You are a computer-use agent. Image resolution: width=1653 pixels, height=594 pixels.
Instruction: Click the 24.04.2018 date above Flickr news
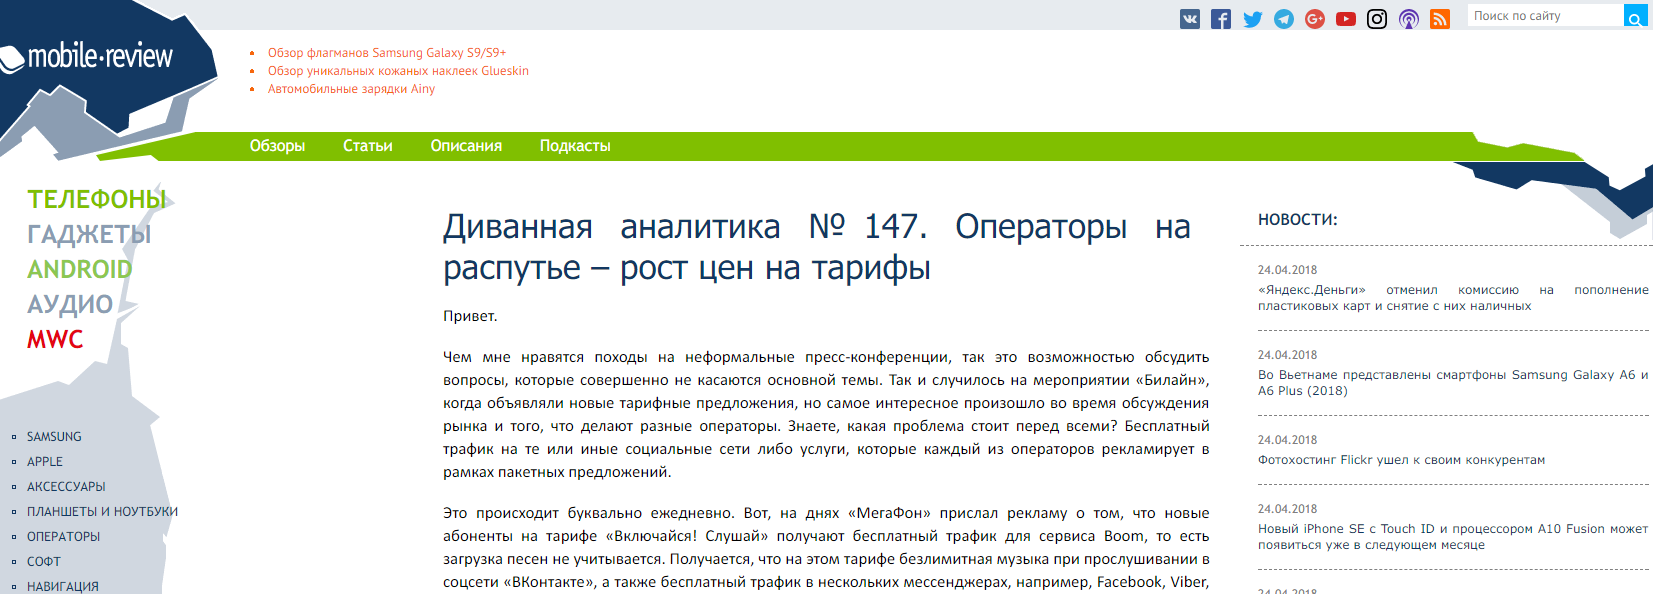1287,440
